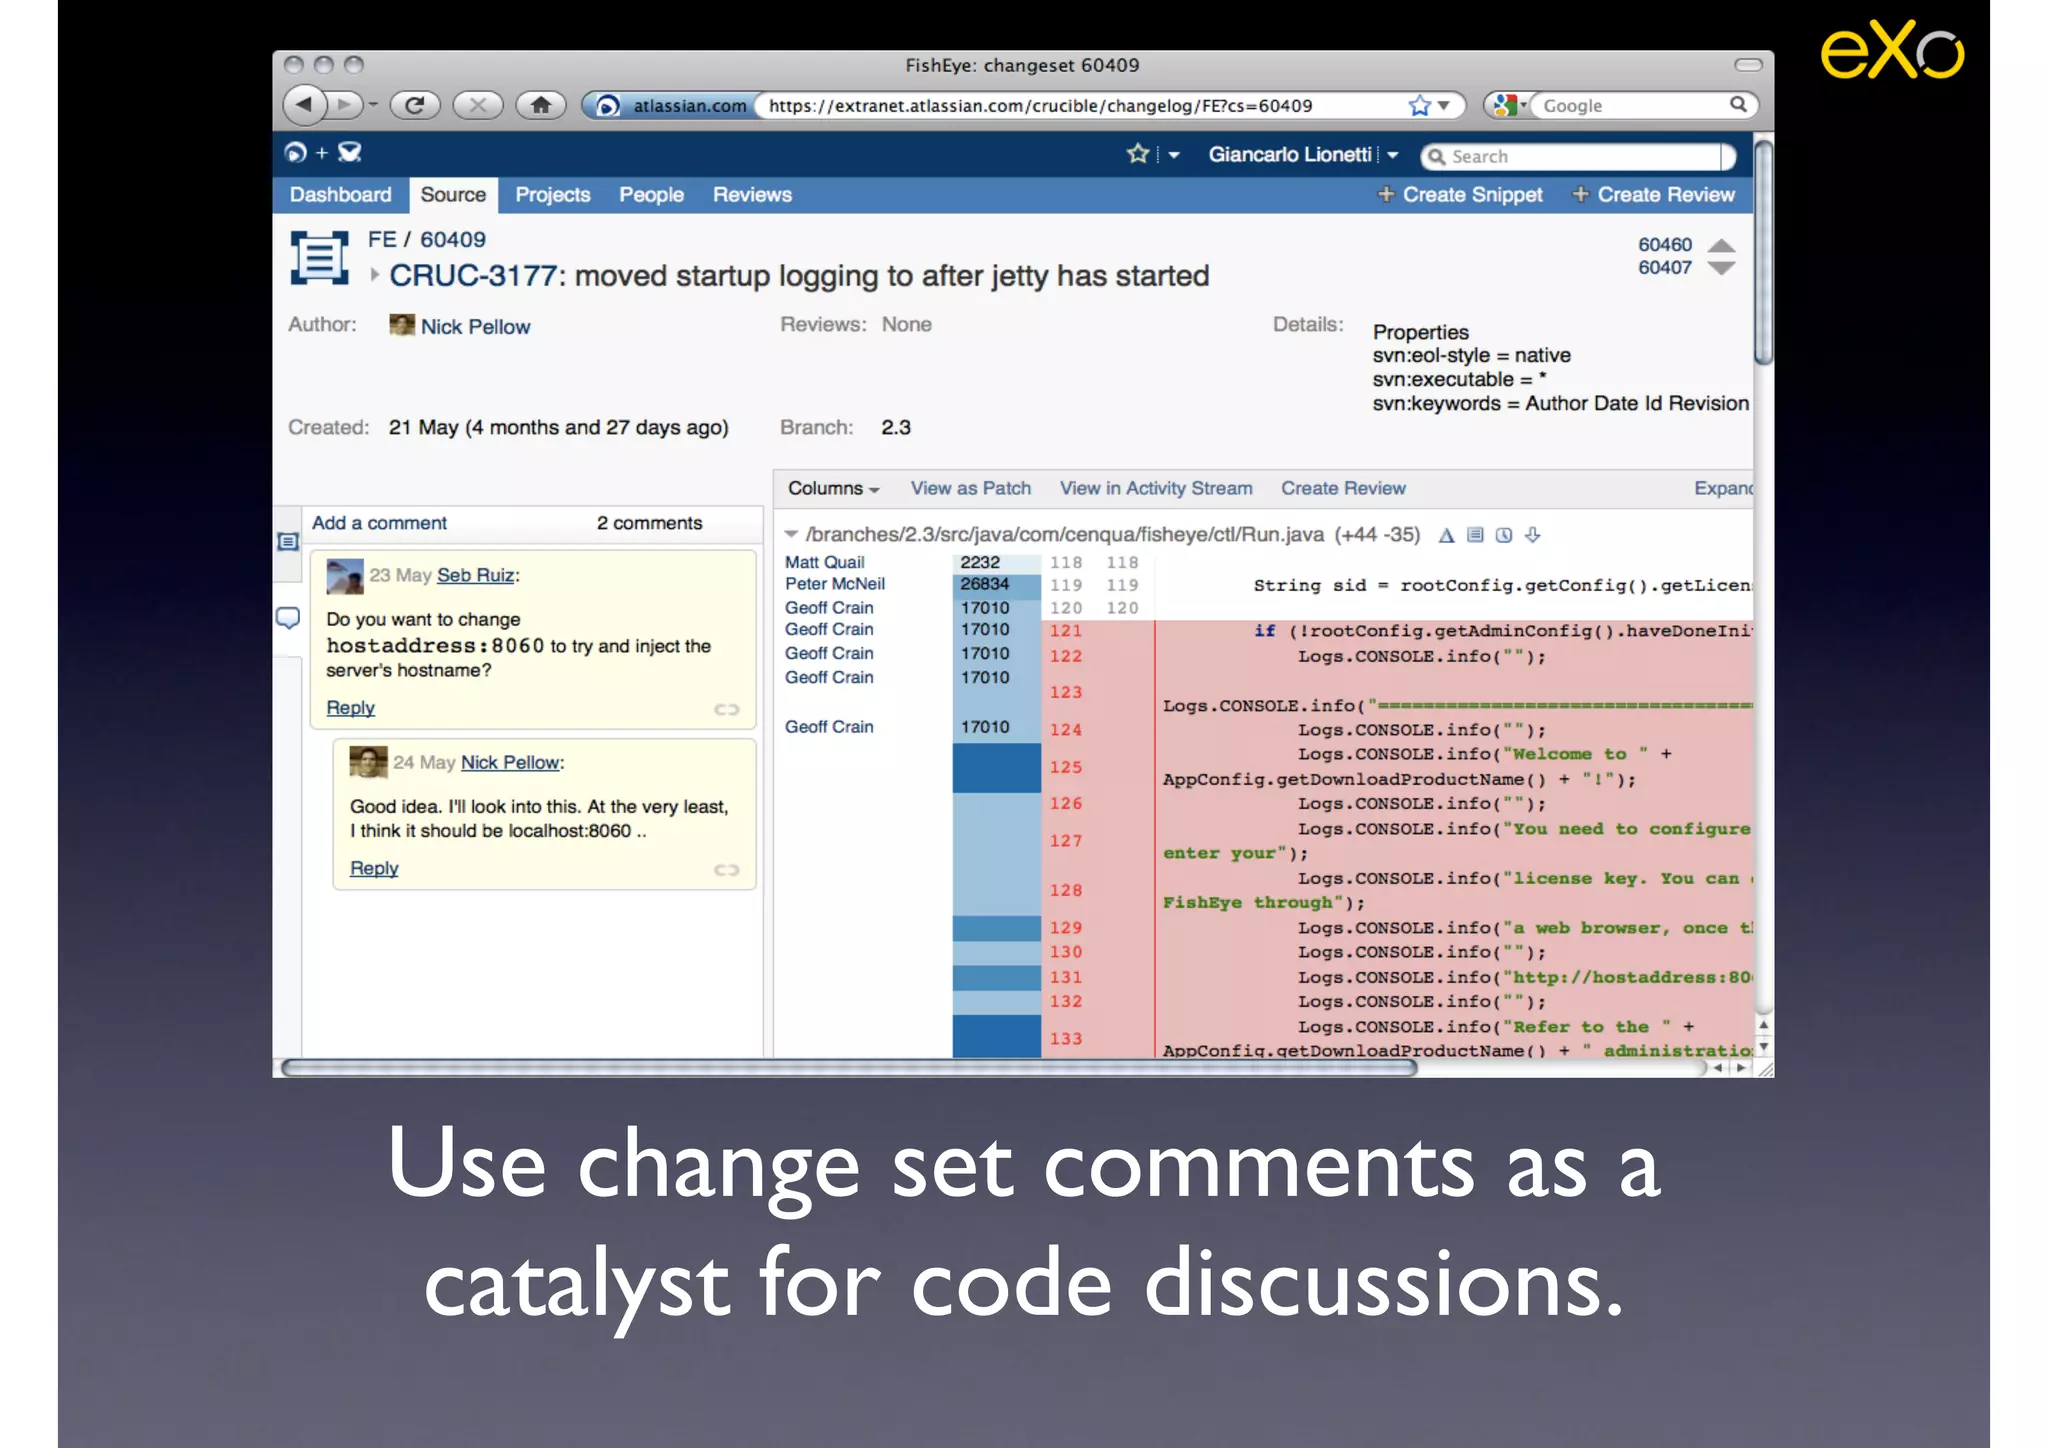
Task: Click the changeset document icon
Action: (x=319, y=258)
